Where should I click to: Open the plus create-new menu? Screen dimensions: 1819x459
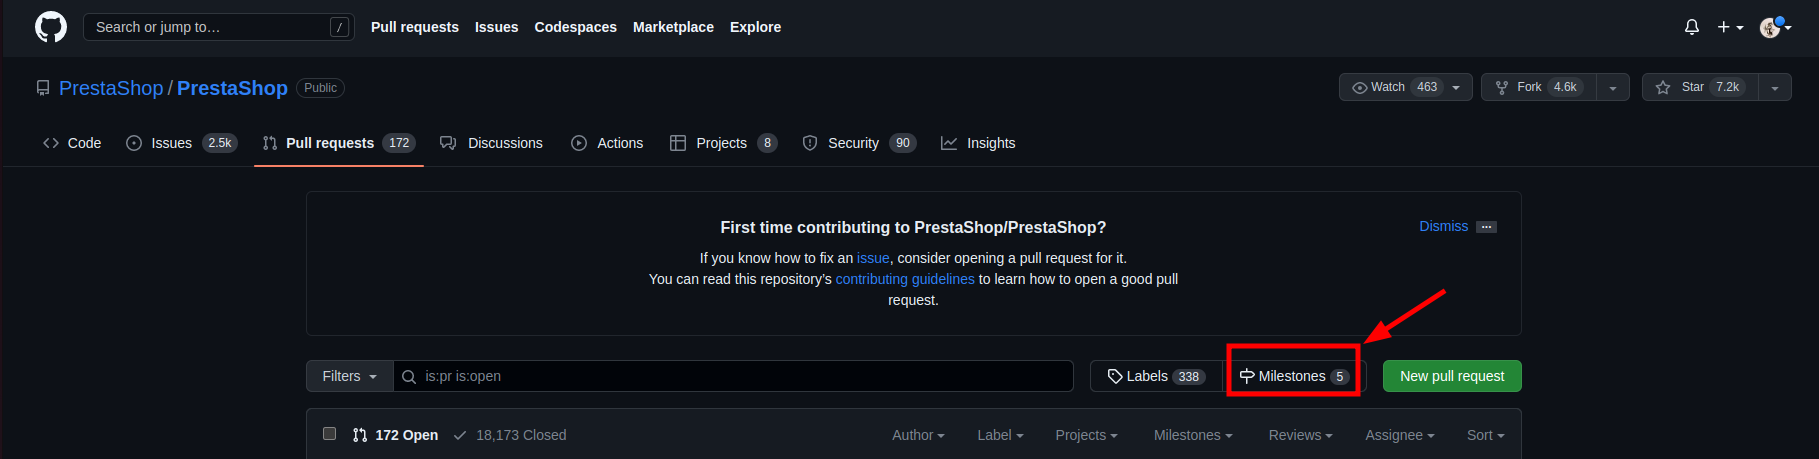(x=1730, y=27)
